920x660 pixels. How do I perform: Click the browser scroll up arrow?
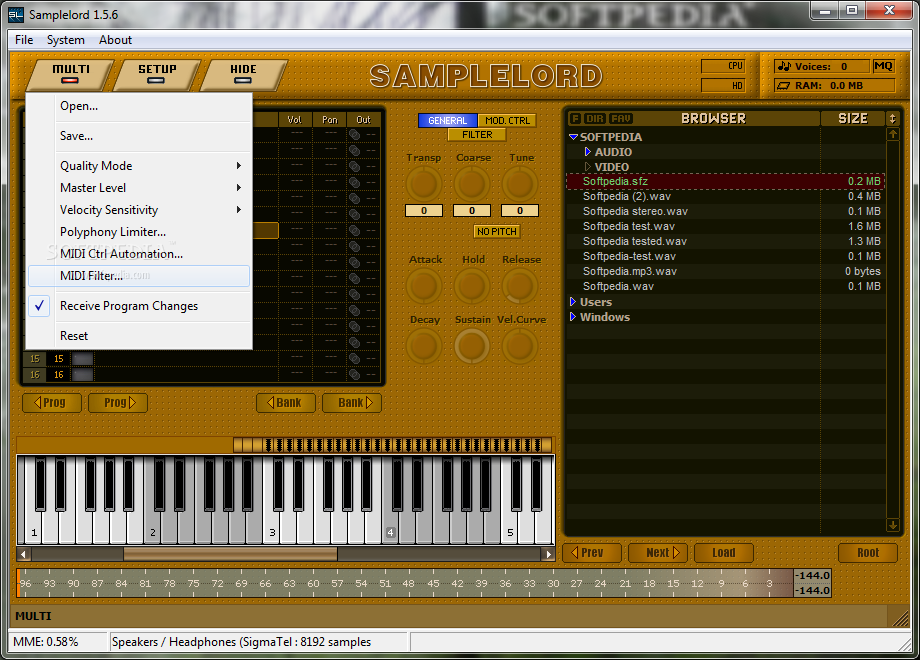[892, 134]
